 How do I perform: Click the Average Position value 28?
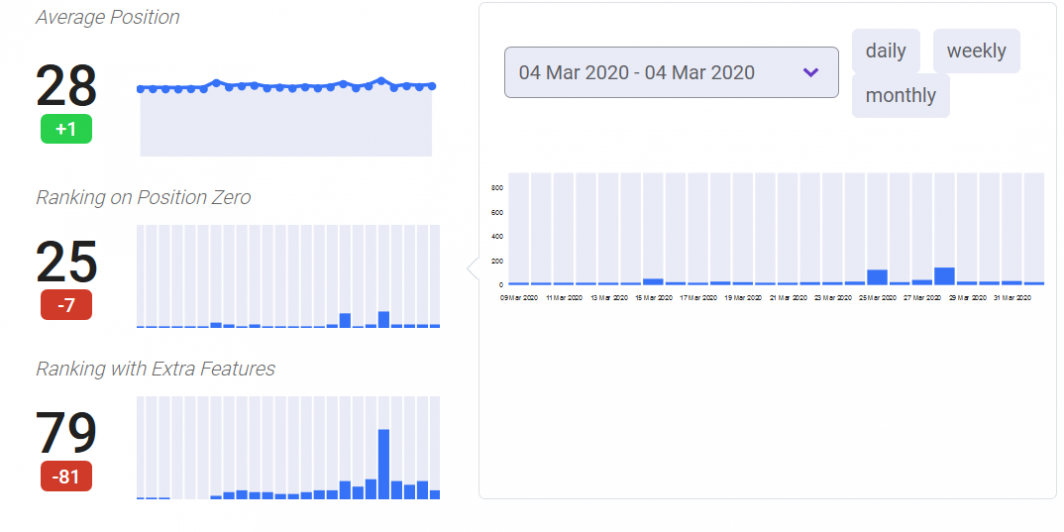(66, 87)
